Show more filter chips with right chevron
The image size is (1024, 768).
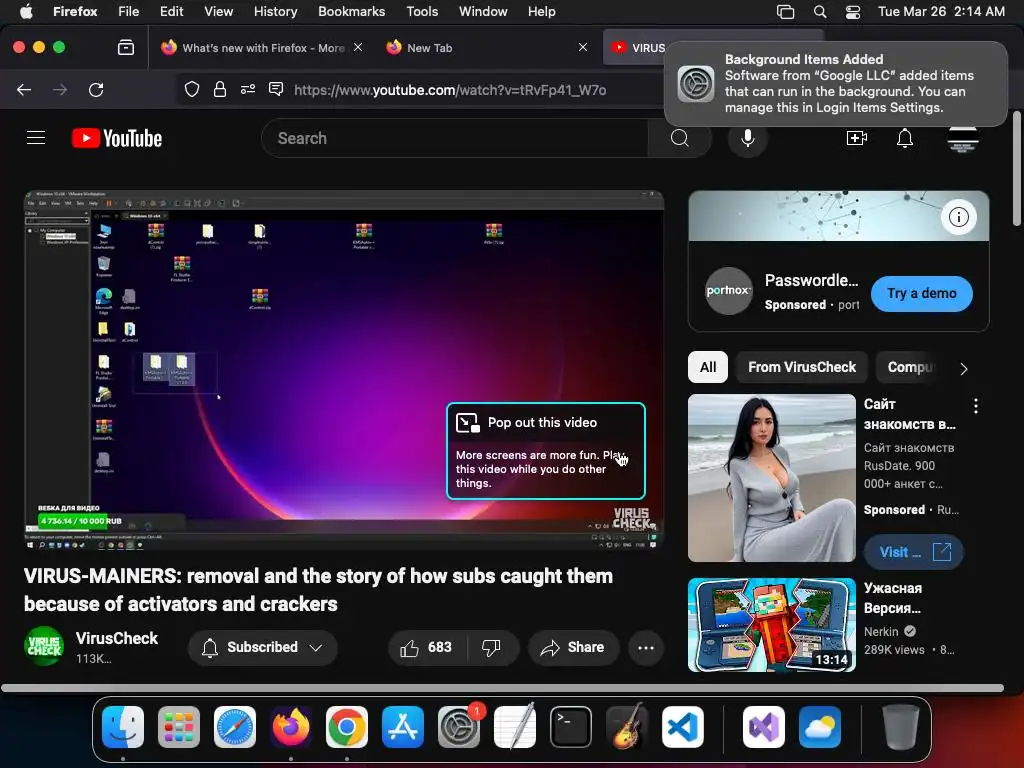[963, 368]
